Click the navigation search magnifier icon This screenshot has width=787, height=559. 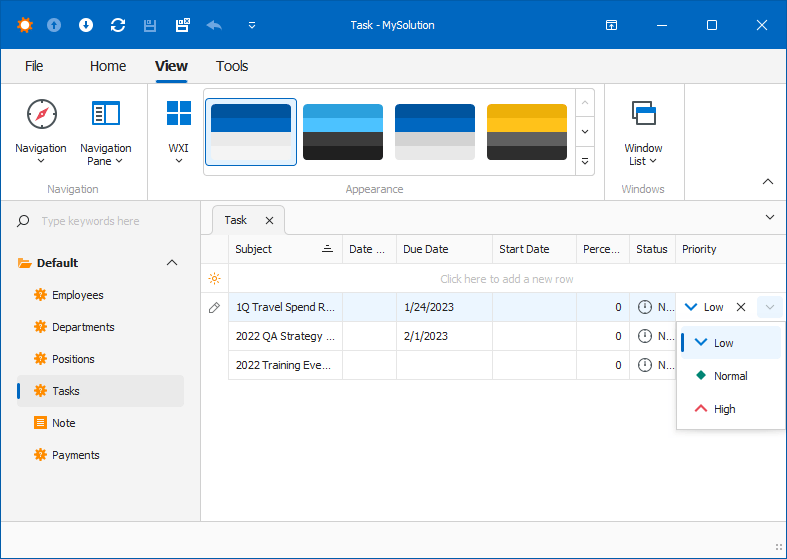point(23,221)
